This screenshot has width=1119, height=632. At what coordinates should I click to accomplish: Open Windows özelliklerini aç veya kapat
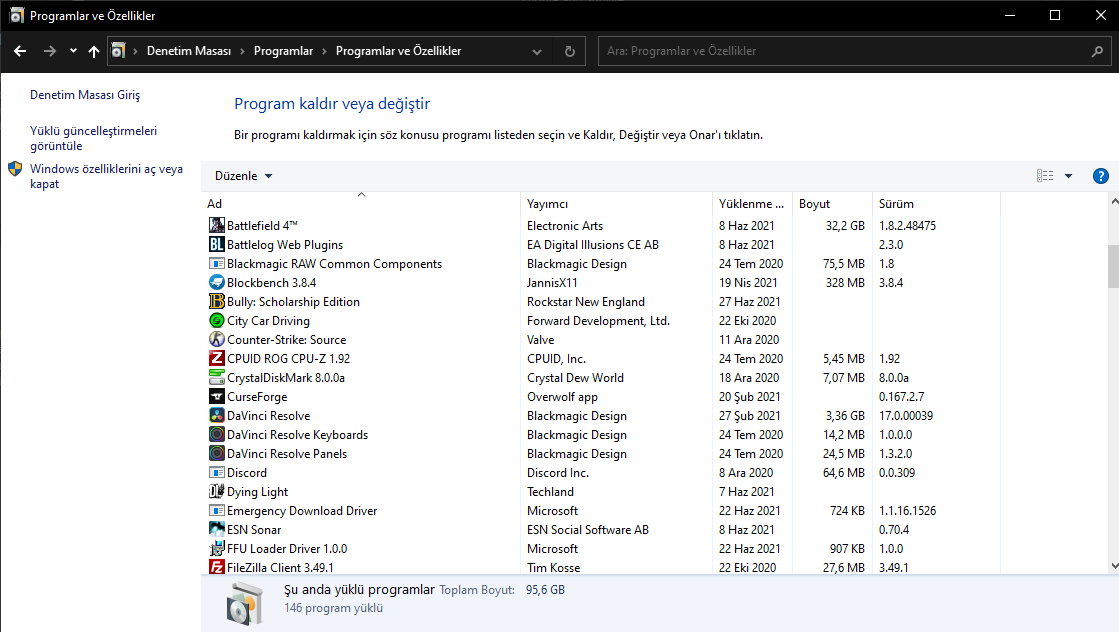pos(106,176)
